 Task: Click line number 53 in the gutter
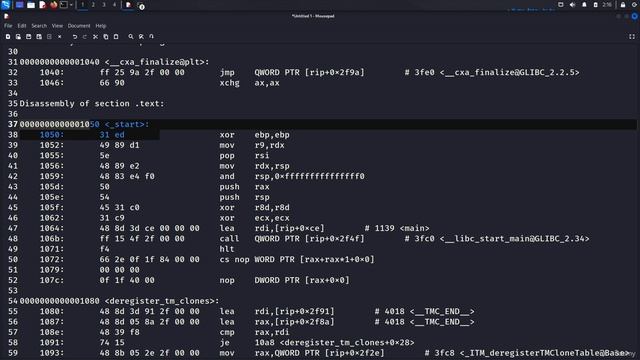(x=13, y=291)
